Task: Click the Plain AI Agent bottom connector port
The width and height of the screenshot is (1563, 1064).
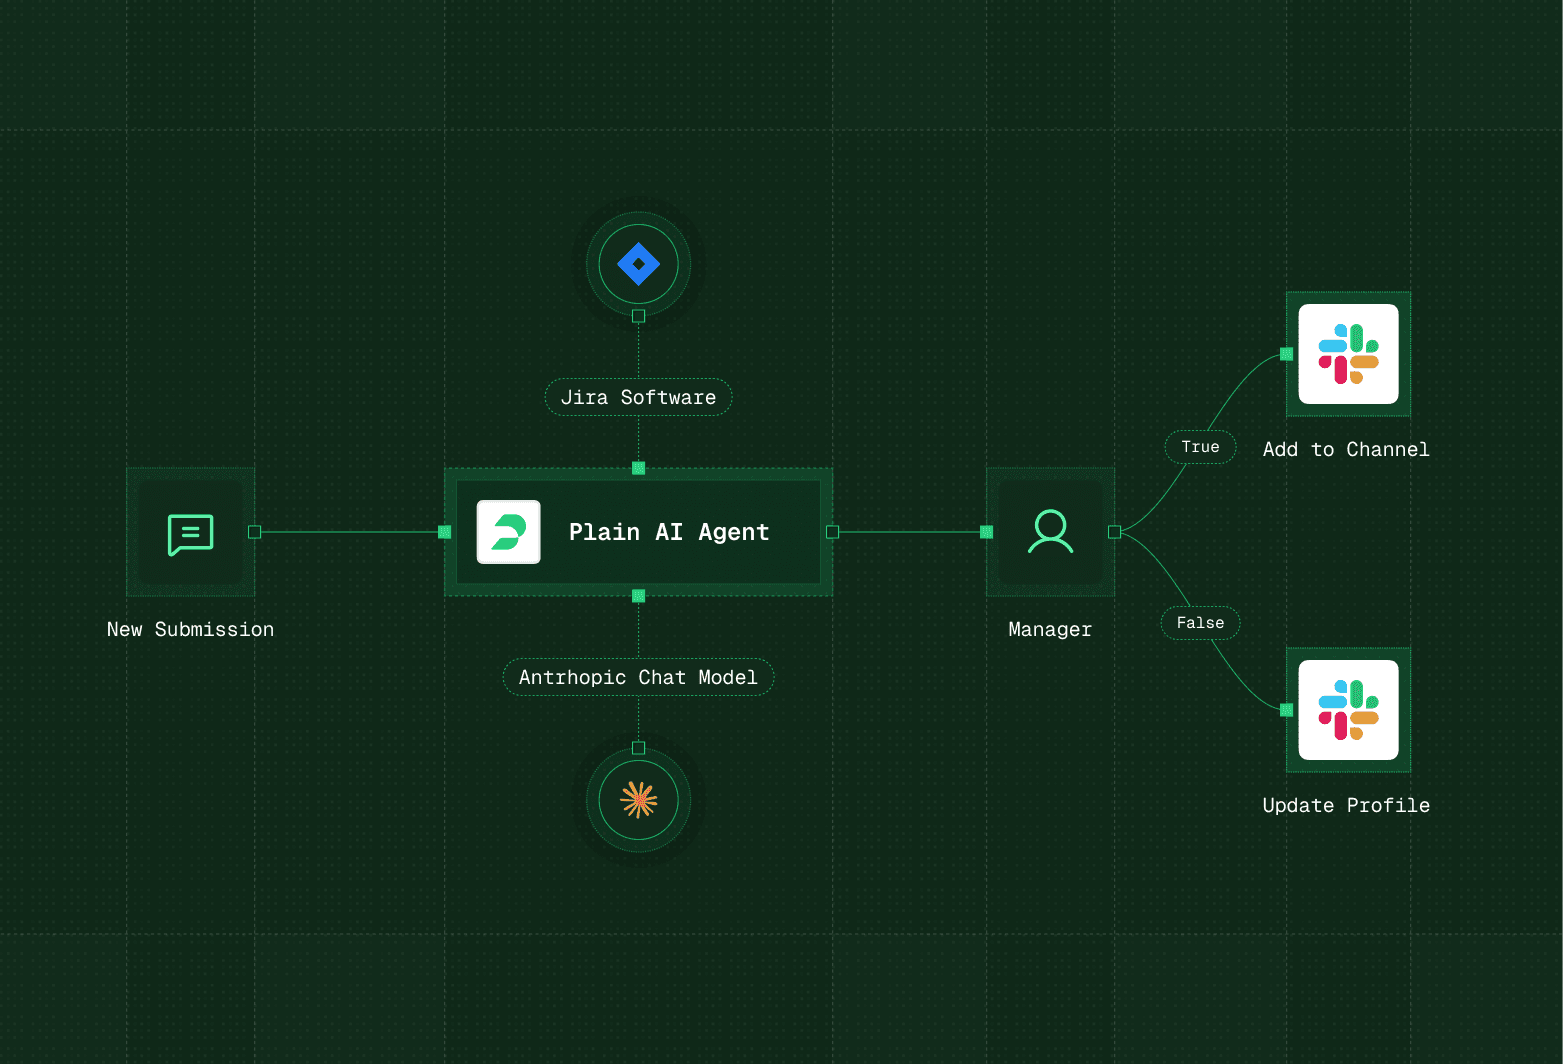Action: click(638, 596)
